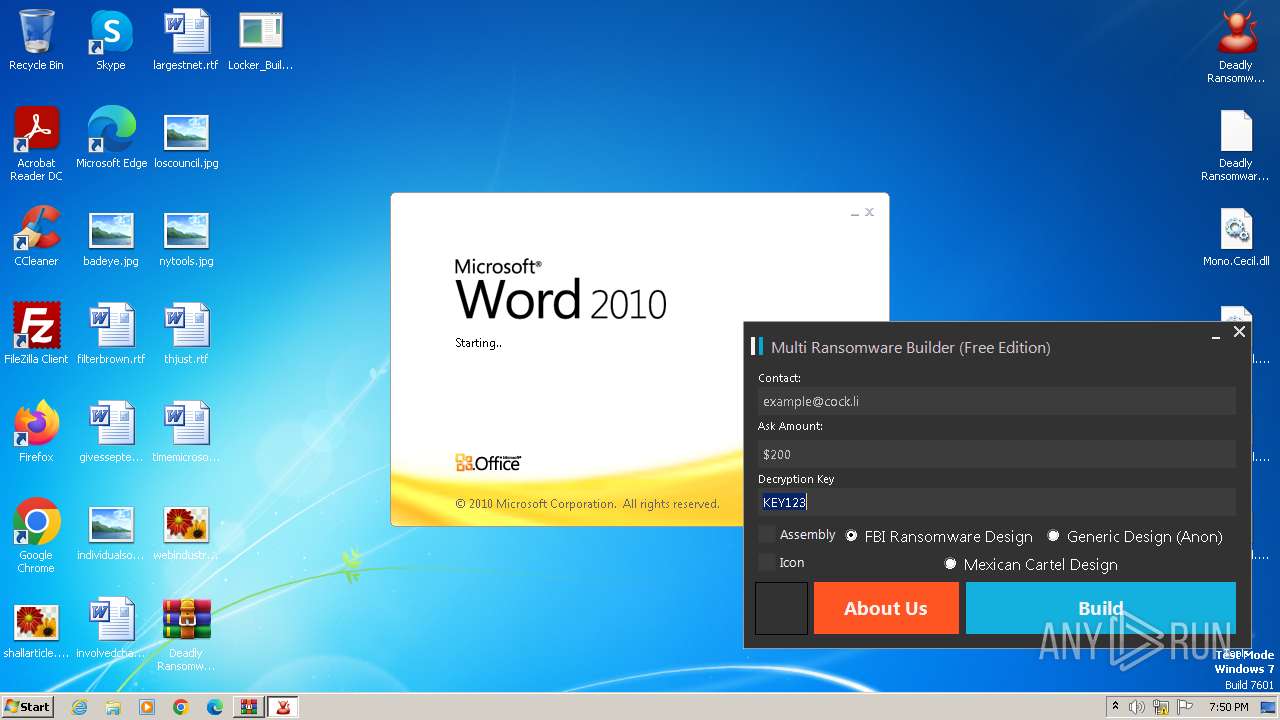Launch Internet Explorer from taskbar
This screenshot has width=1280, height=720.
pyautogui.click(x=79, y=707)
